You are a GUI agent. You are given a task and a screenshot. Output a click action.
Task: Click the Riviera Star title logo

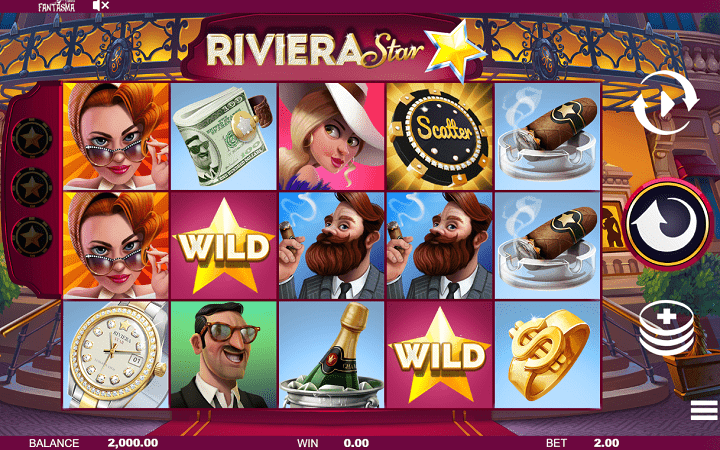(331, 50)
